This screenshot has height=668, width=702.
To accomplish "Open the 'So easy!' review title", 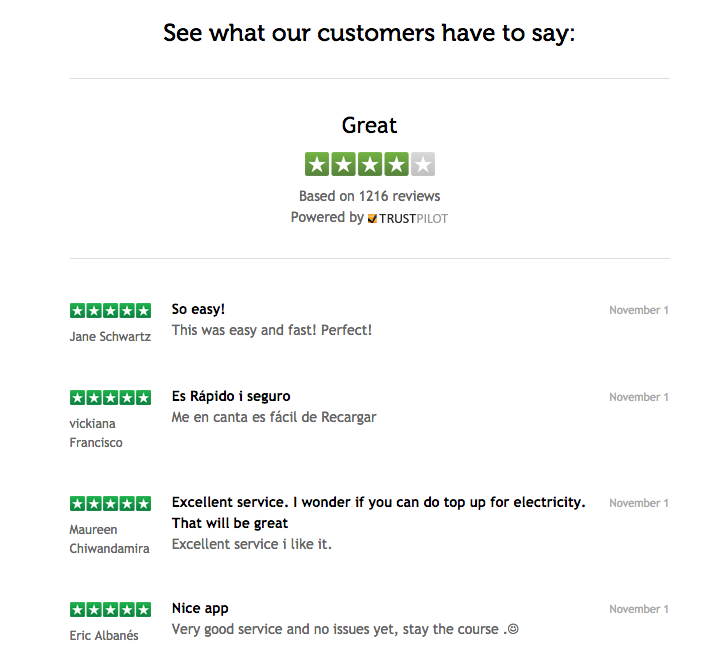I will (x=198, y=309).
